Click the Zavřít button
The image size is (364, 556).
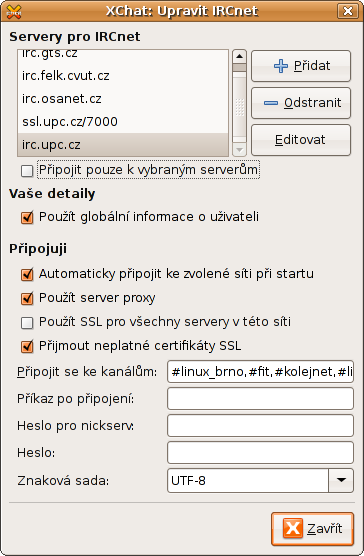tap(312, 528)
